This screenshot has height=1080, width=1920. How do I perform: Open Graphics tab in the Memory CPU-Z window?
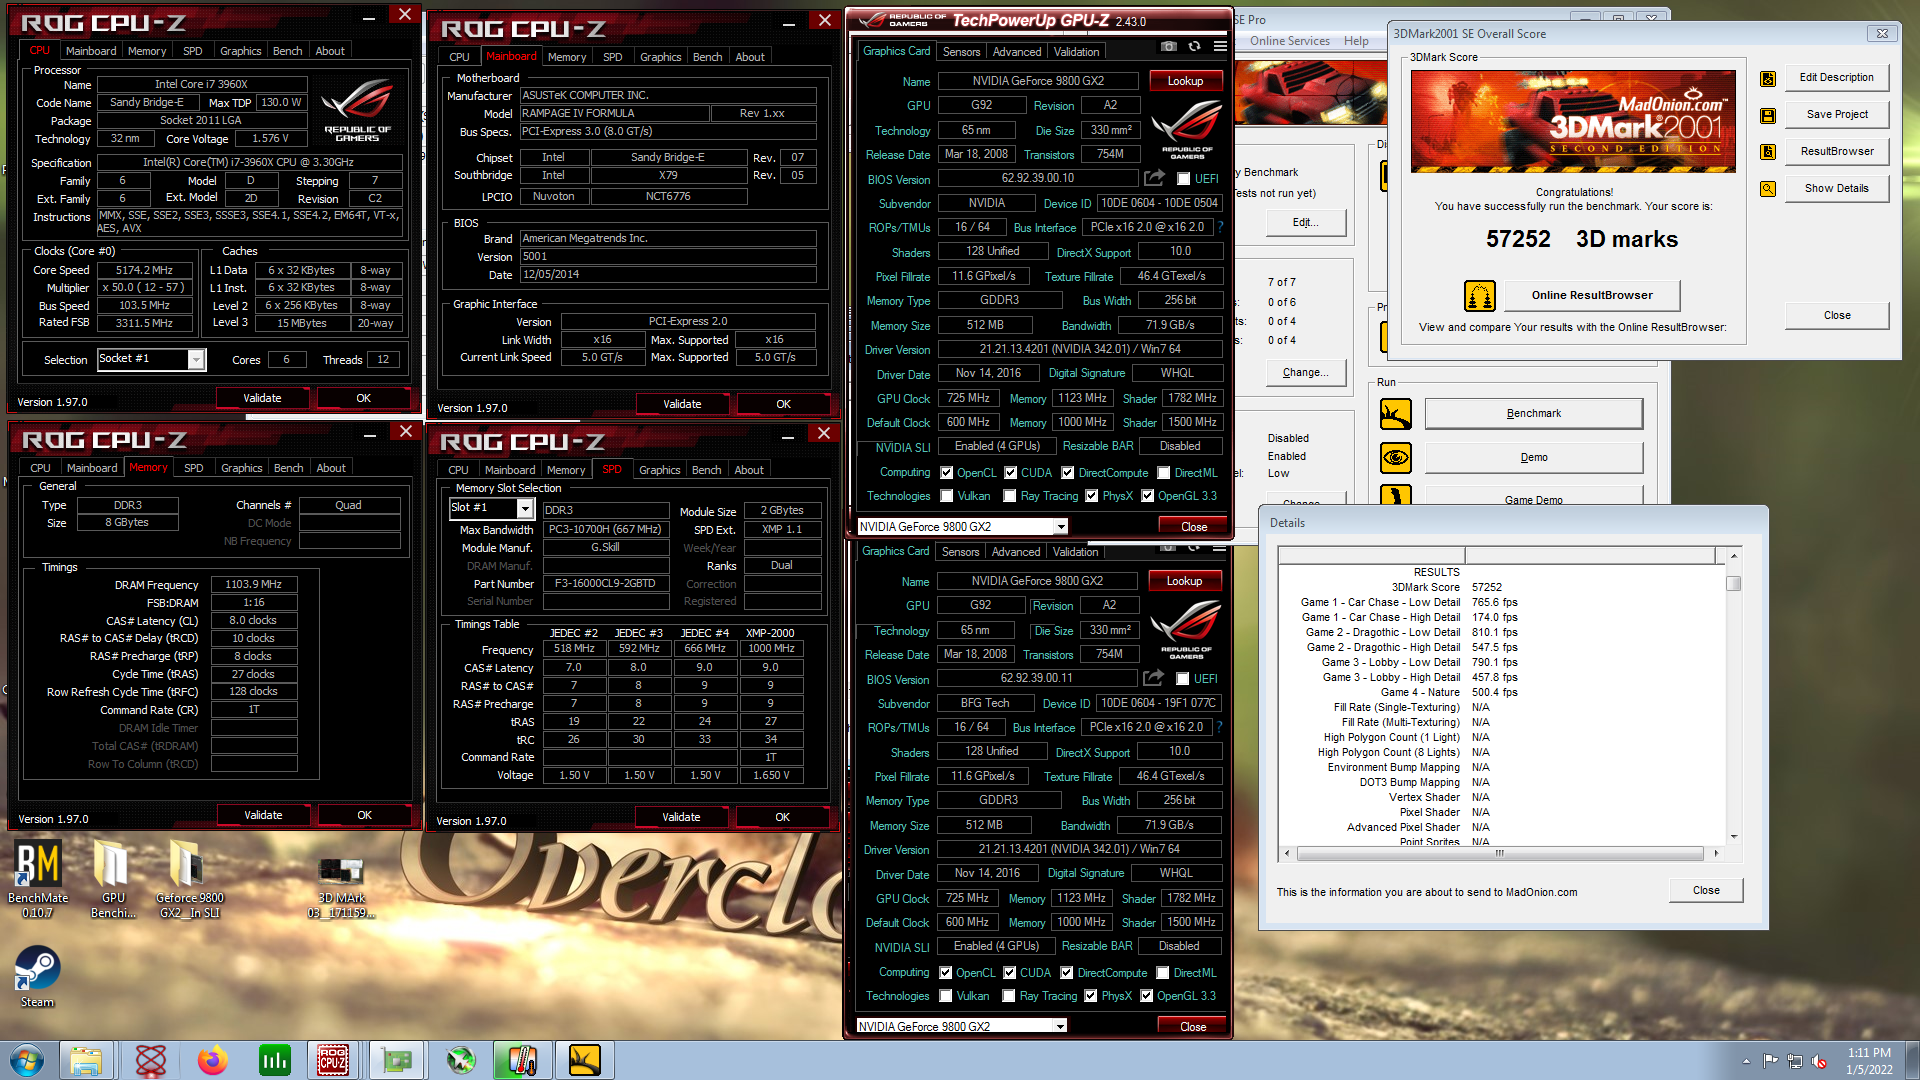coord(241,468)
